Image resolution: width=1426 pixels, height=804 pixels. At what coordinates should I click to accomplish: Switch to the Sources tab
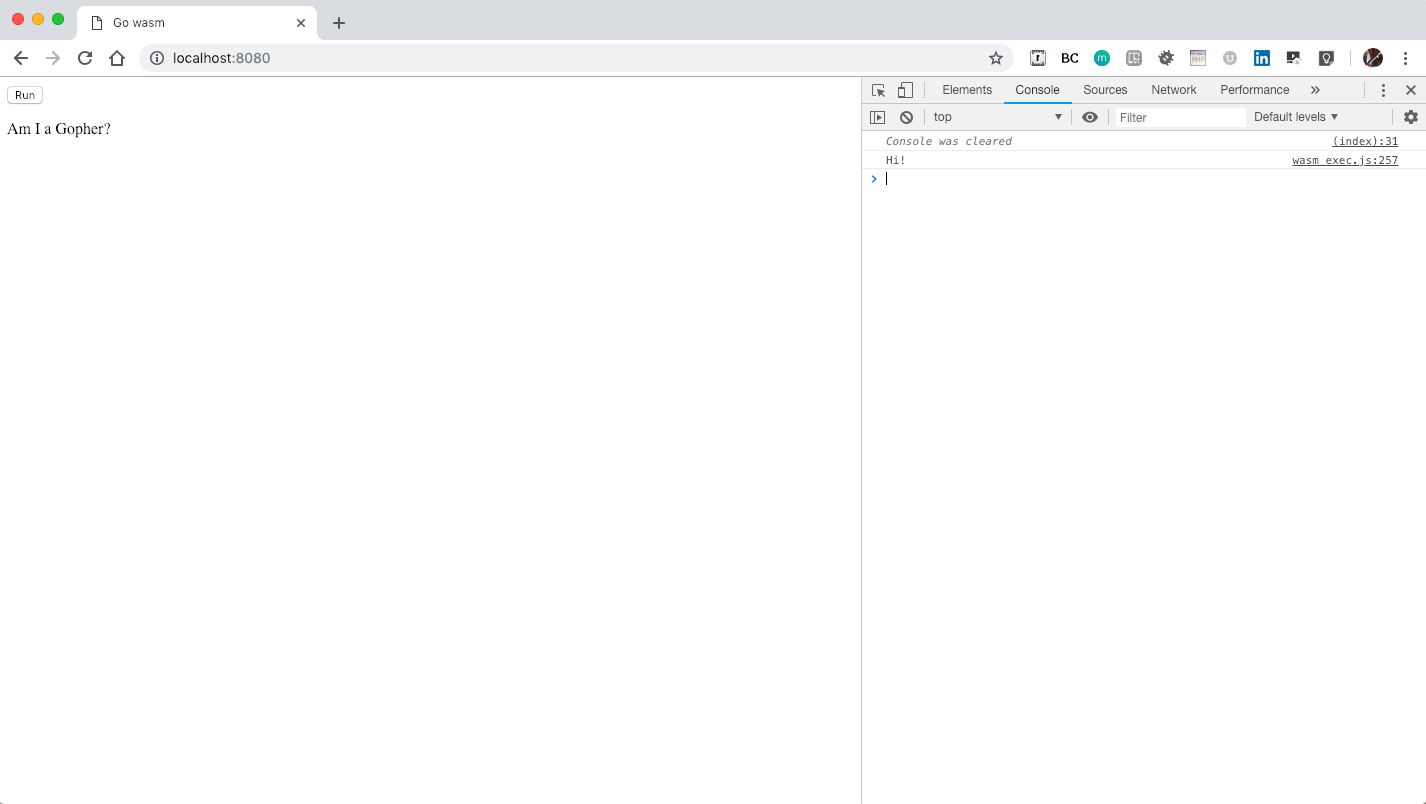(1105, 90)
